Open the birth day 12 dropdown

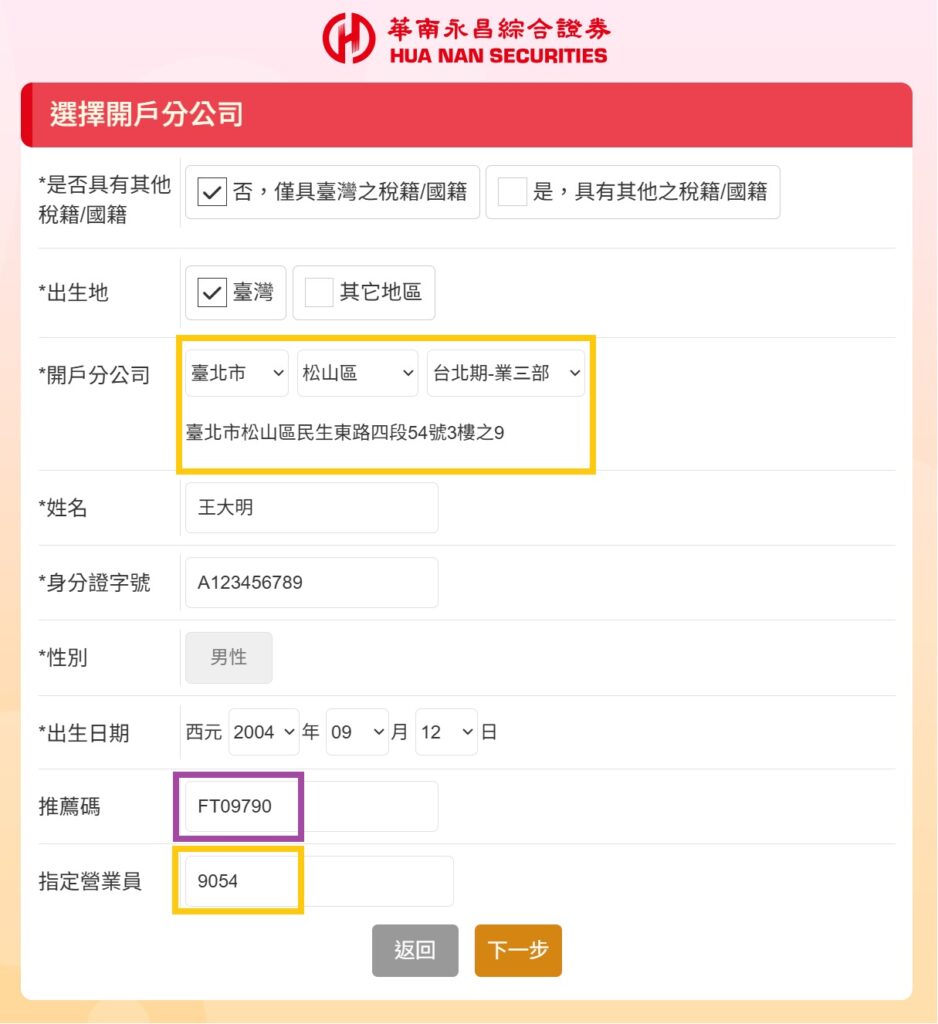tap(446, 732)
